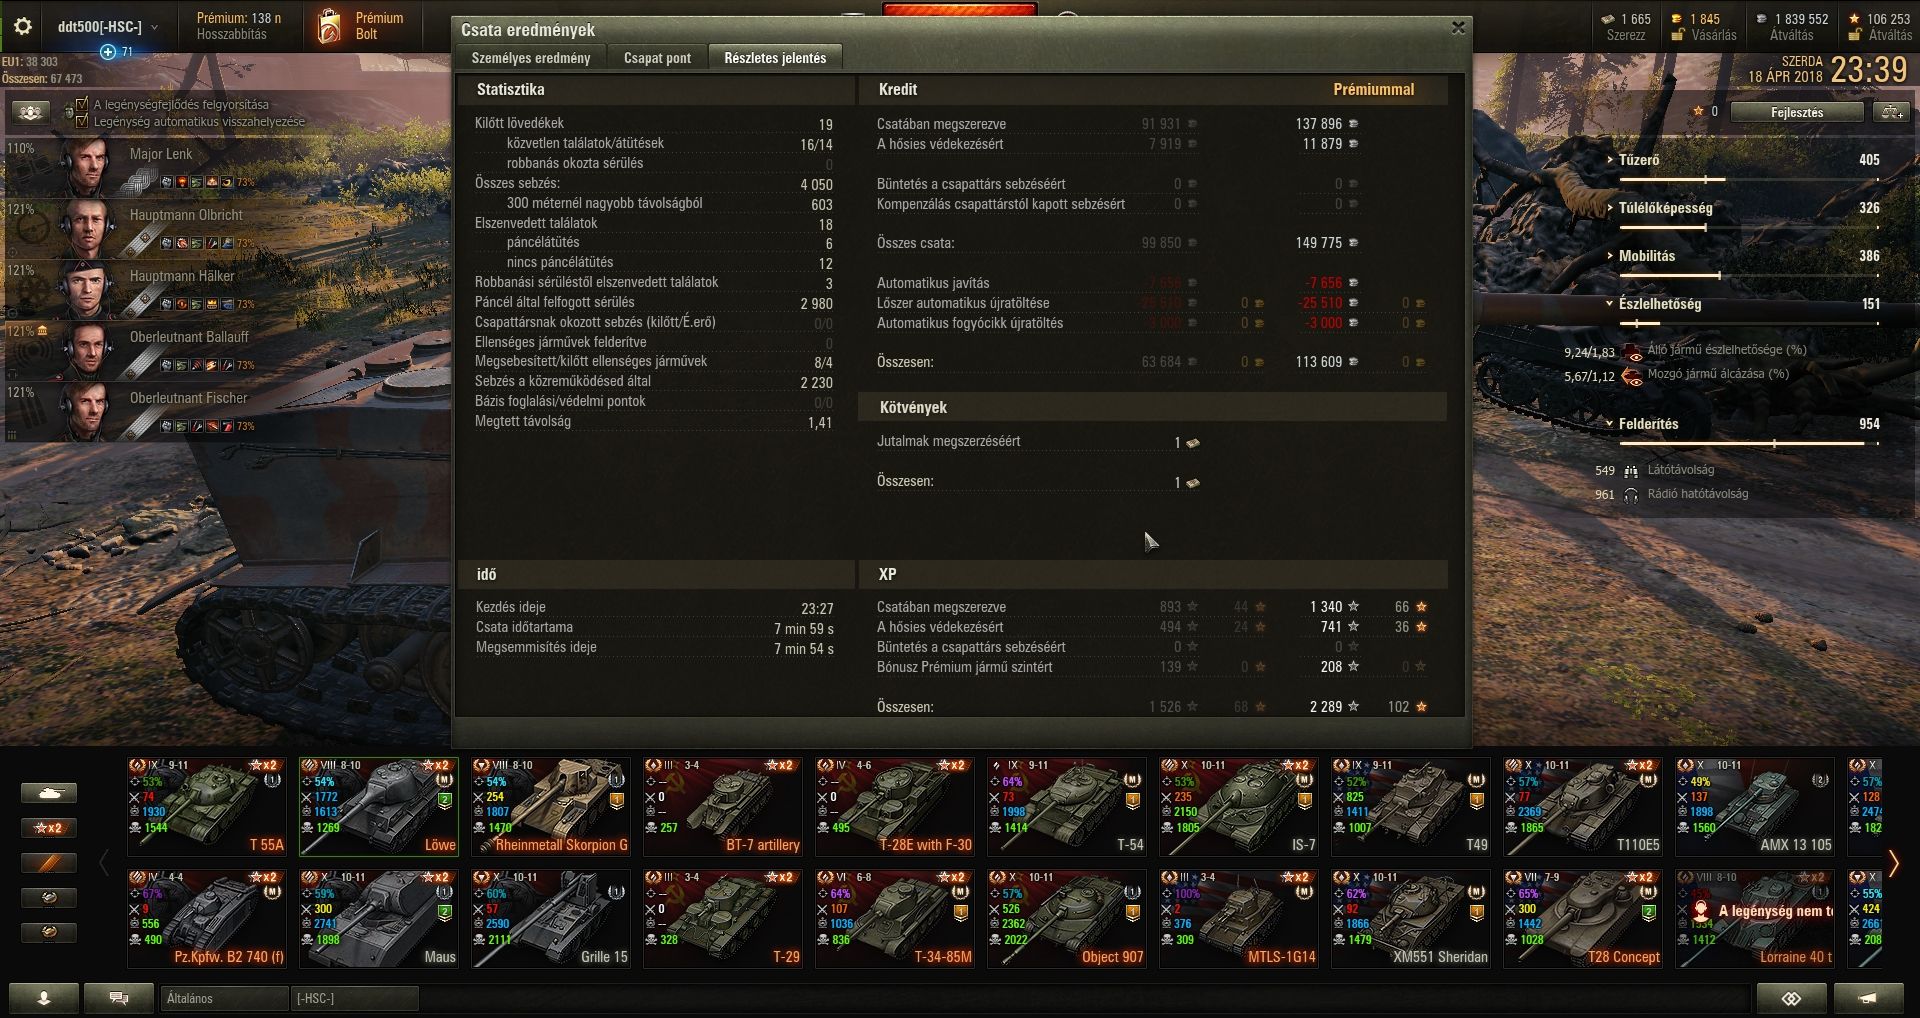Close the Csata eredmények window
The width and height of the screenshot is (1920, 1018).
click(x=1458, y=28)
